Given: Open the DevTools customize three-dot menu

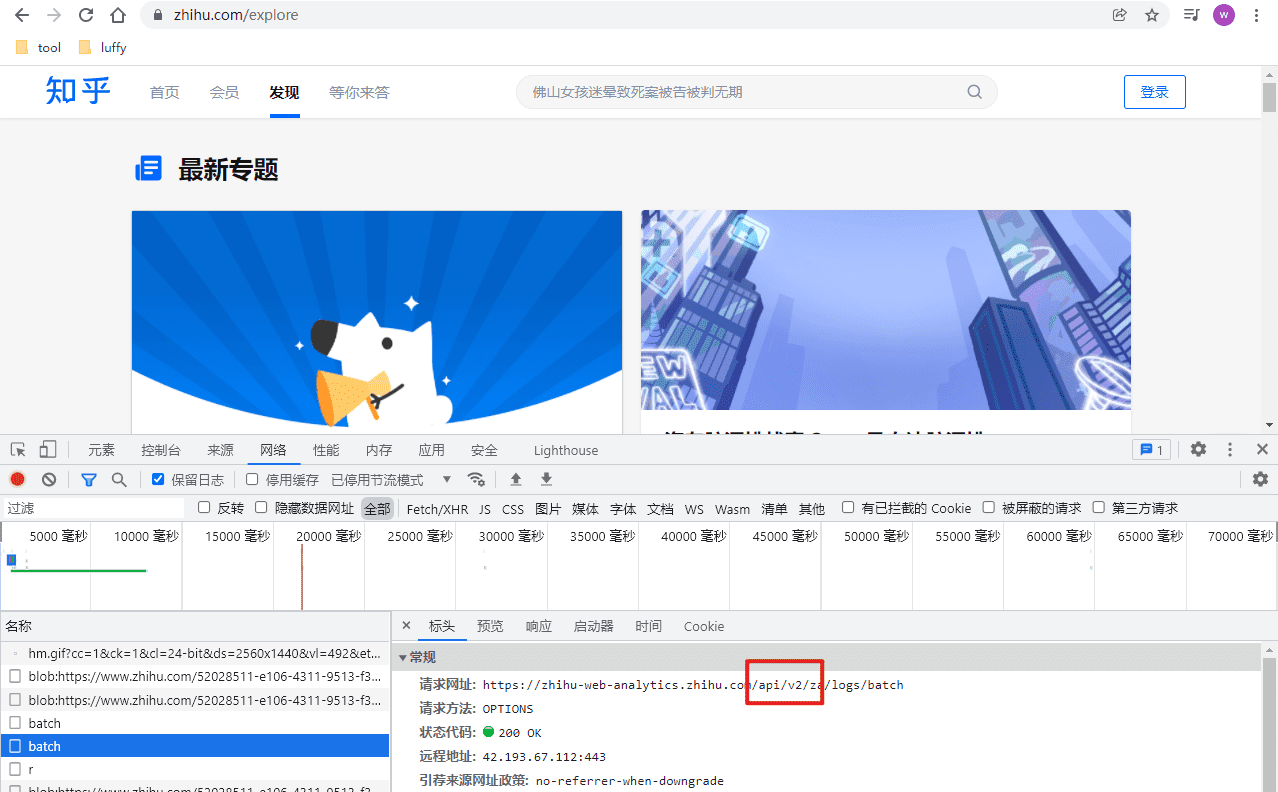Looking at the screenshot, I should pos(1230,450).
